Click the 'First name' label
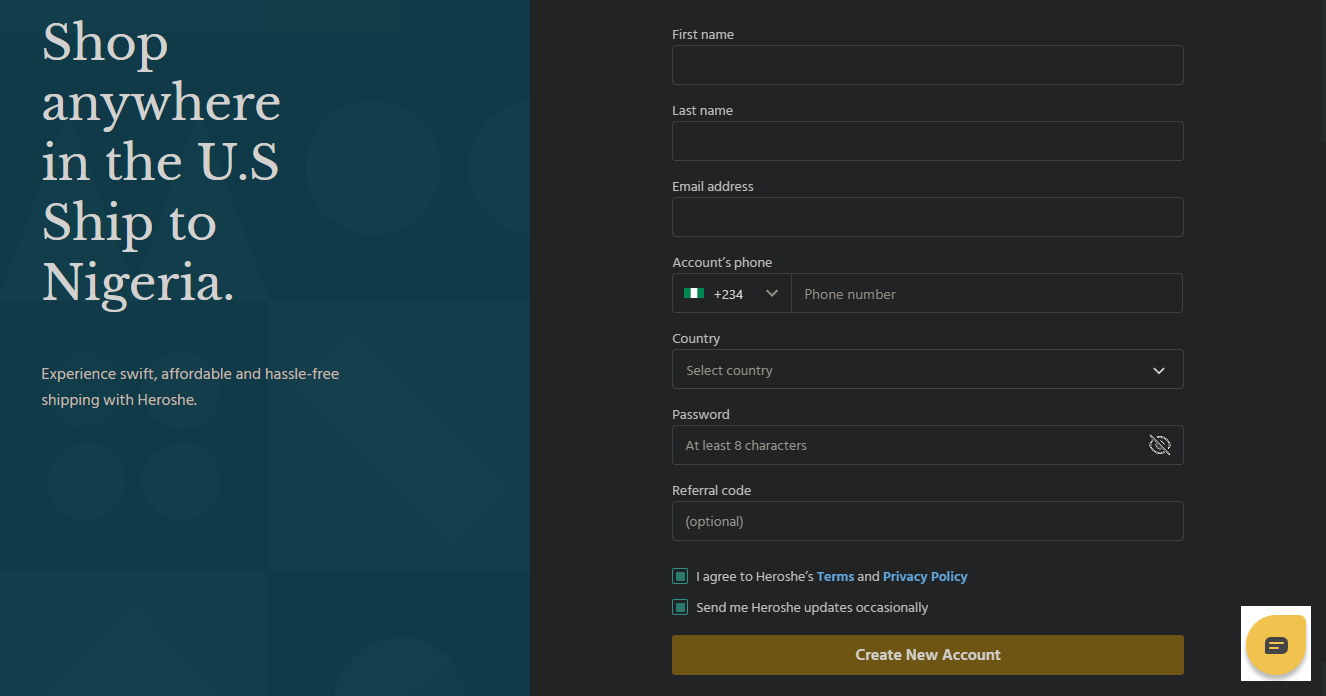Image resolution: width=1326 pixels, height=696 pixels. click(x=703, y=34)
